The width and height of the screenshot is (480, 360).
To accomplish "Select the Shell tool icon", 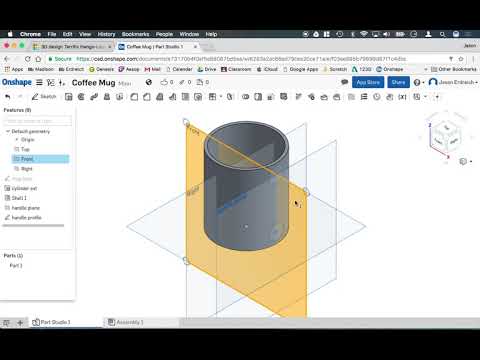I will 185,97.
